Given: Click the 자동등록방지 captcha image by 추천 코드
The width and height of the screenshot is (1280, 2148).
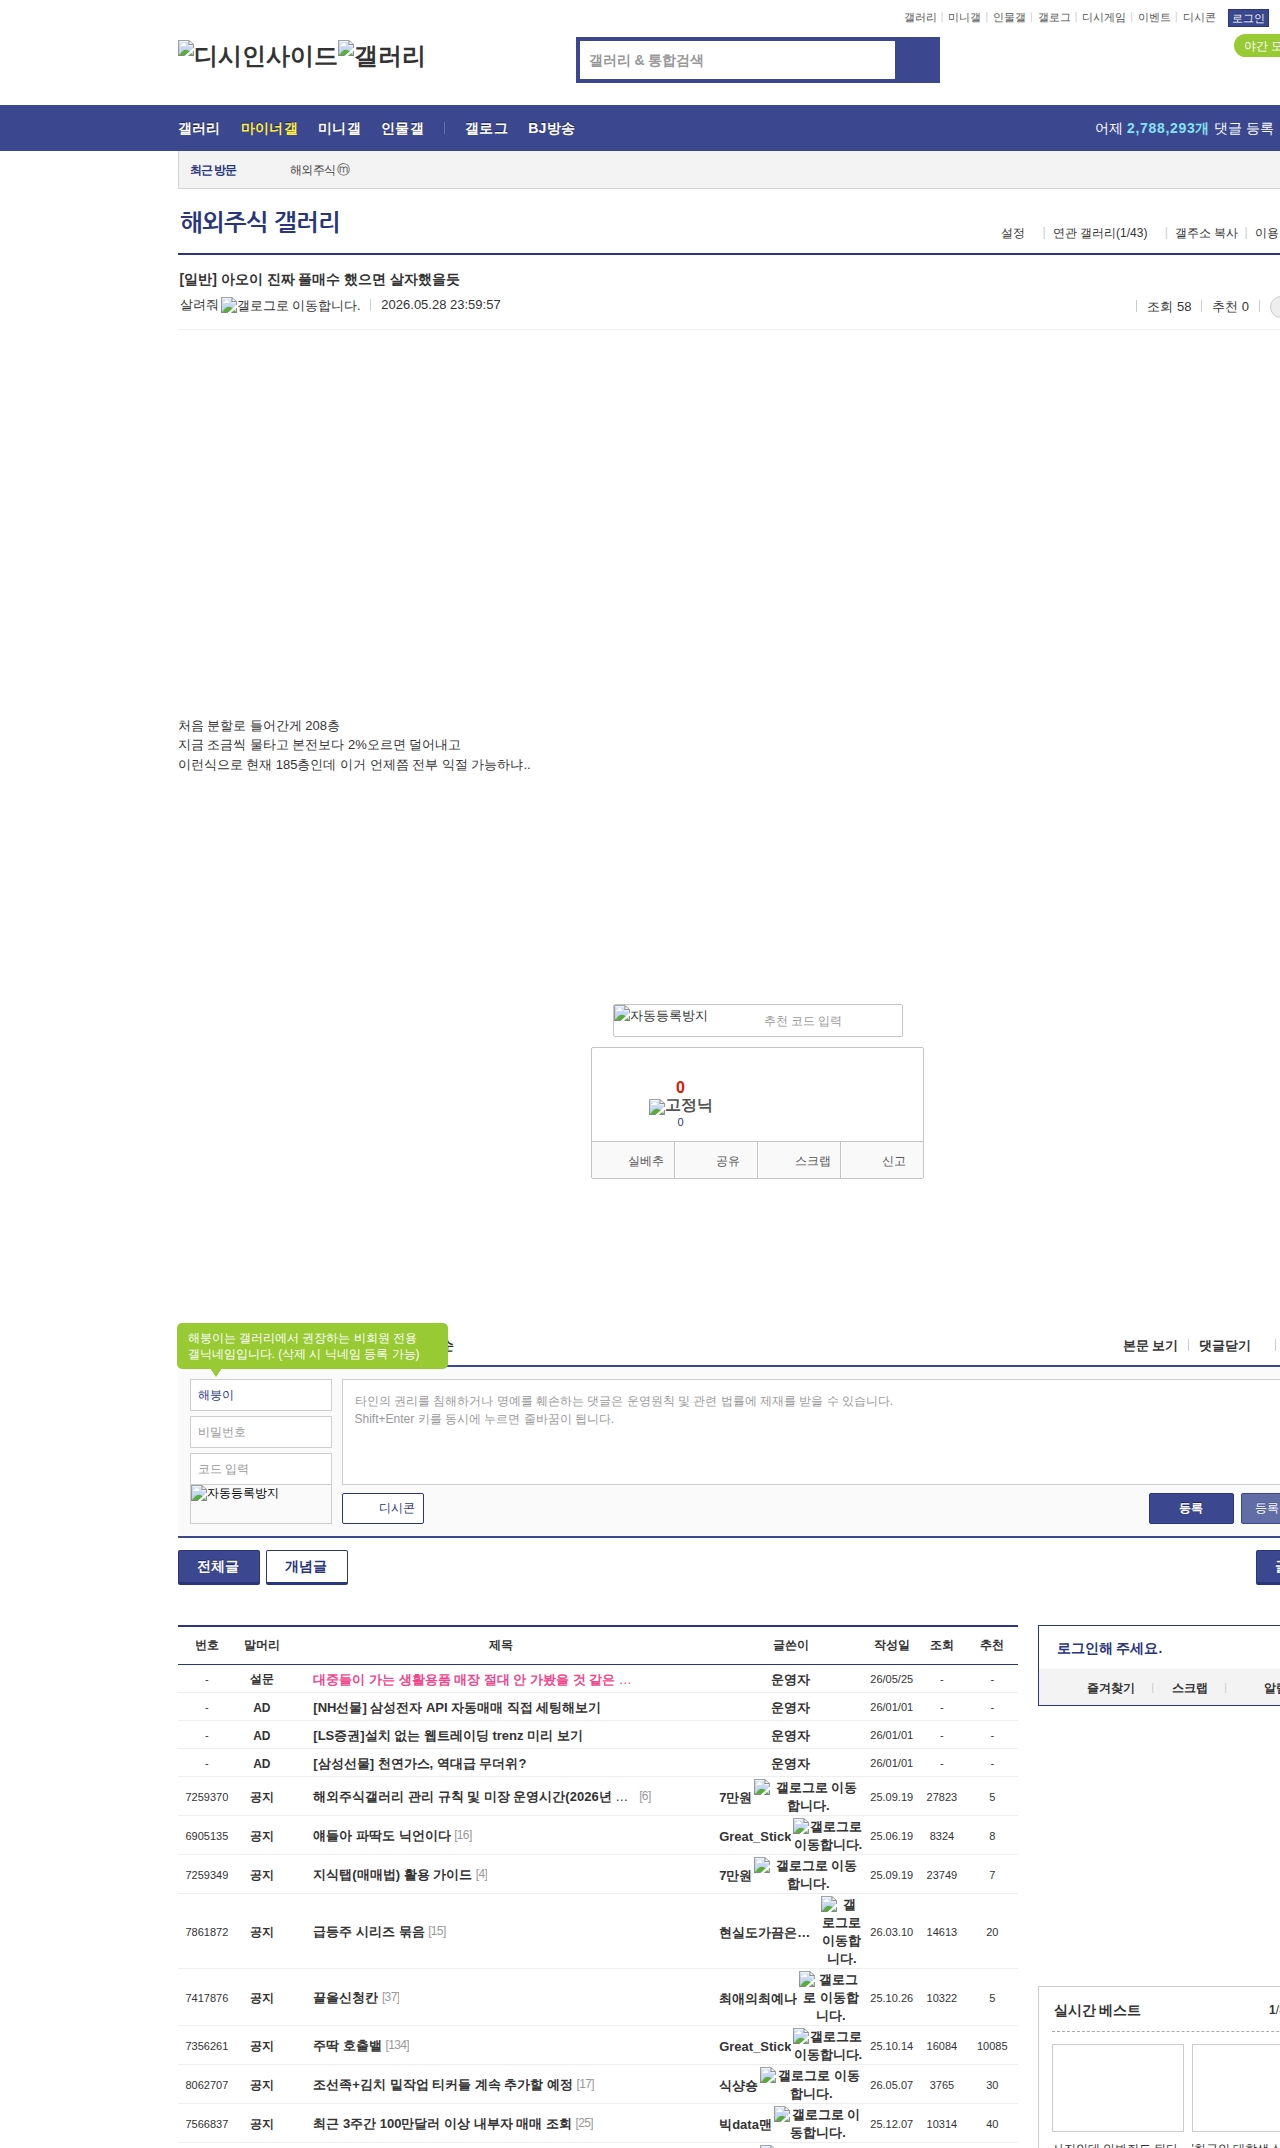Looking at the screenshot, I should click(660, 1016).
